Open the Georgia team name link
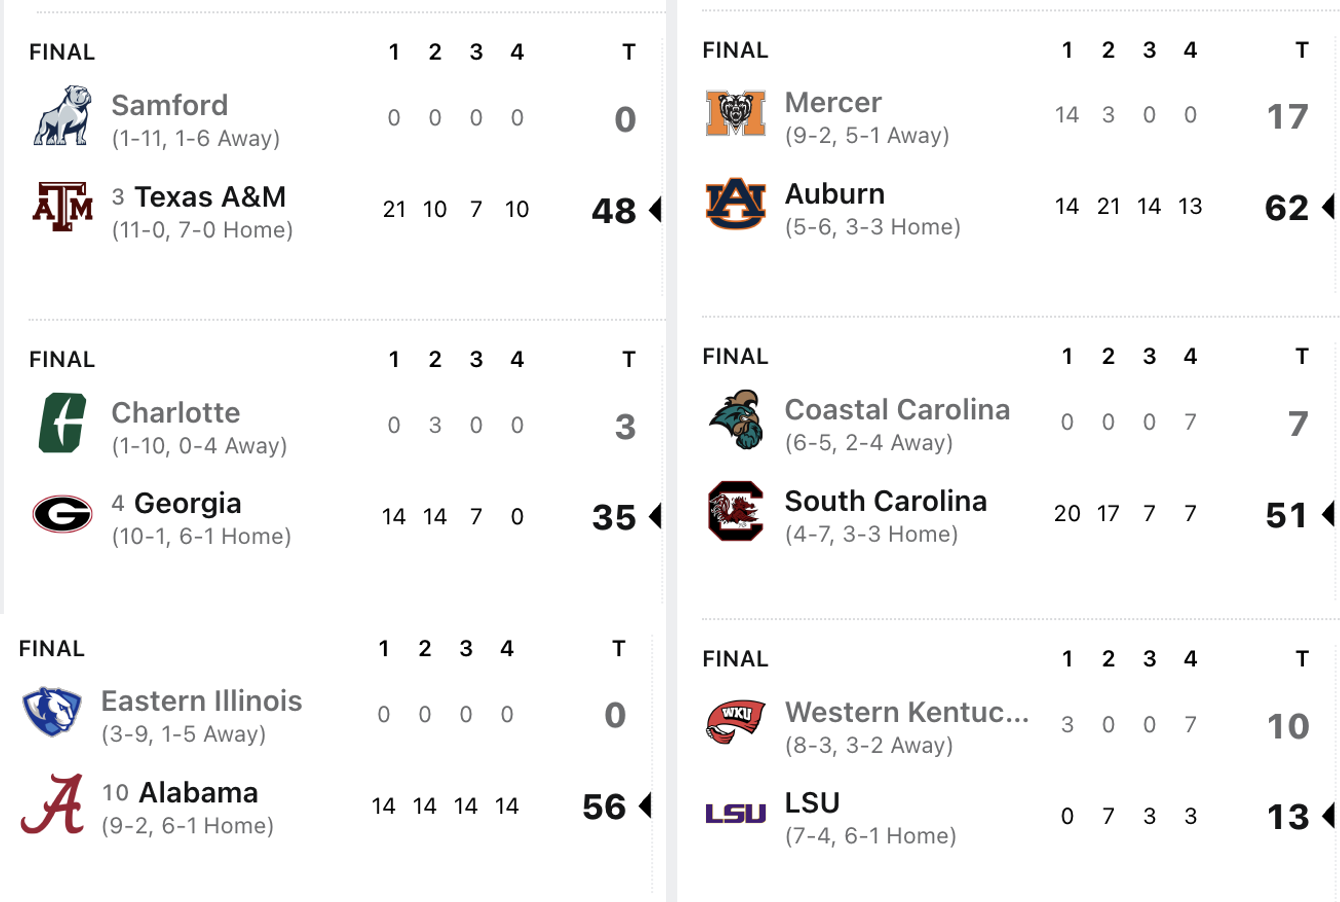The height and width of the screenshot is (902, 1340). (187, 503)
